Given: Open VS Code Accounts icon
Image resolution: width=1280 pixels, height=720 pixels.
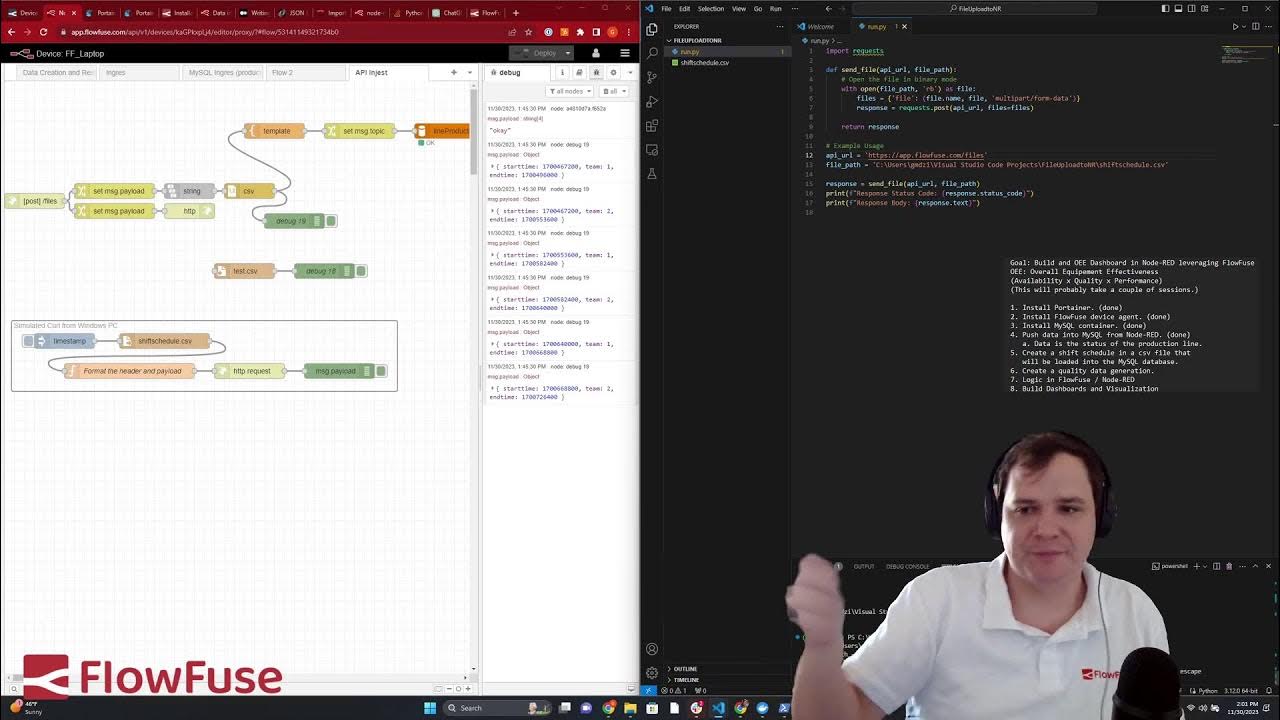Looking at the screenshot, I should tap(652, 649).
